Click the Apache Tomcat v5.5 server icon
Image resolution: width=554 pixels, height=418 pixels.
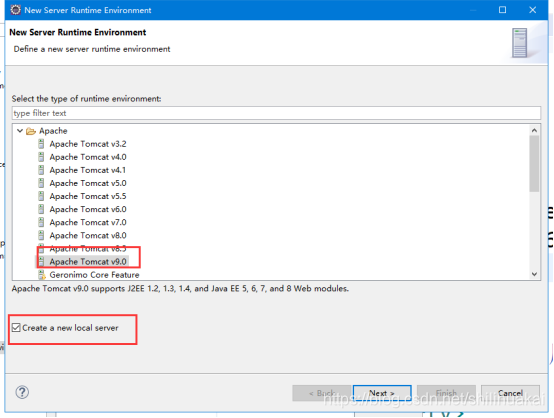(x=41, y=196)
